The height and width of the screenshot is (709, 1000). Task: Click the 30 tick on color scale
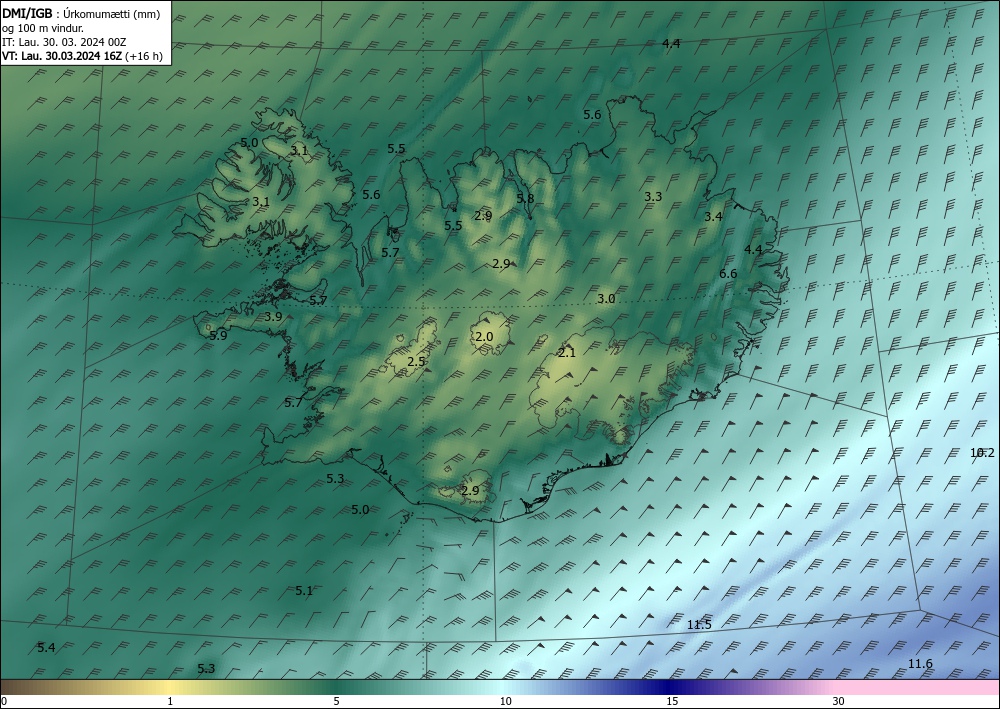(839, 702)
